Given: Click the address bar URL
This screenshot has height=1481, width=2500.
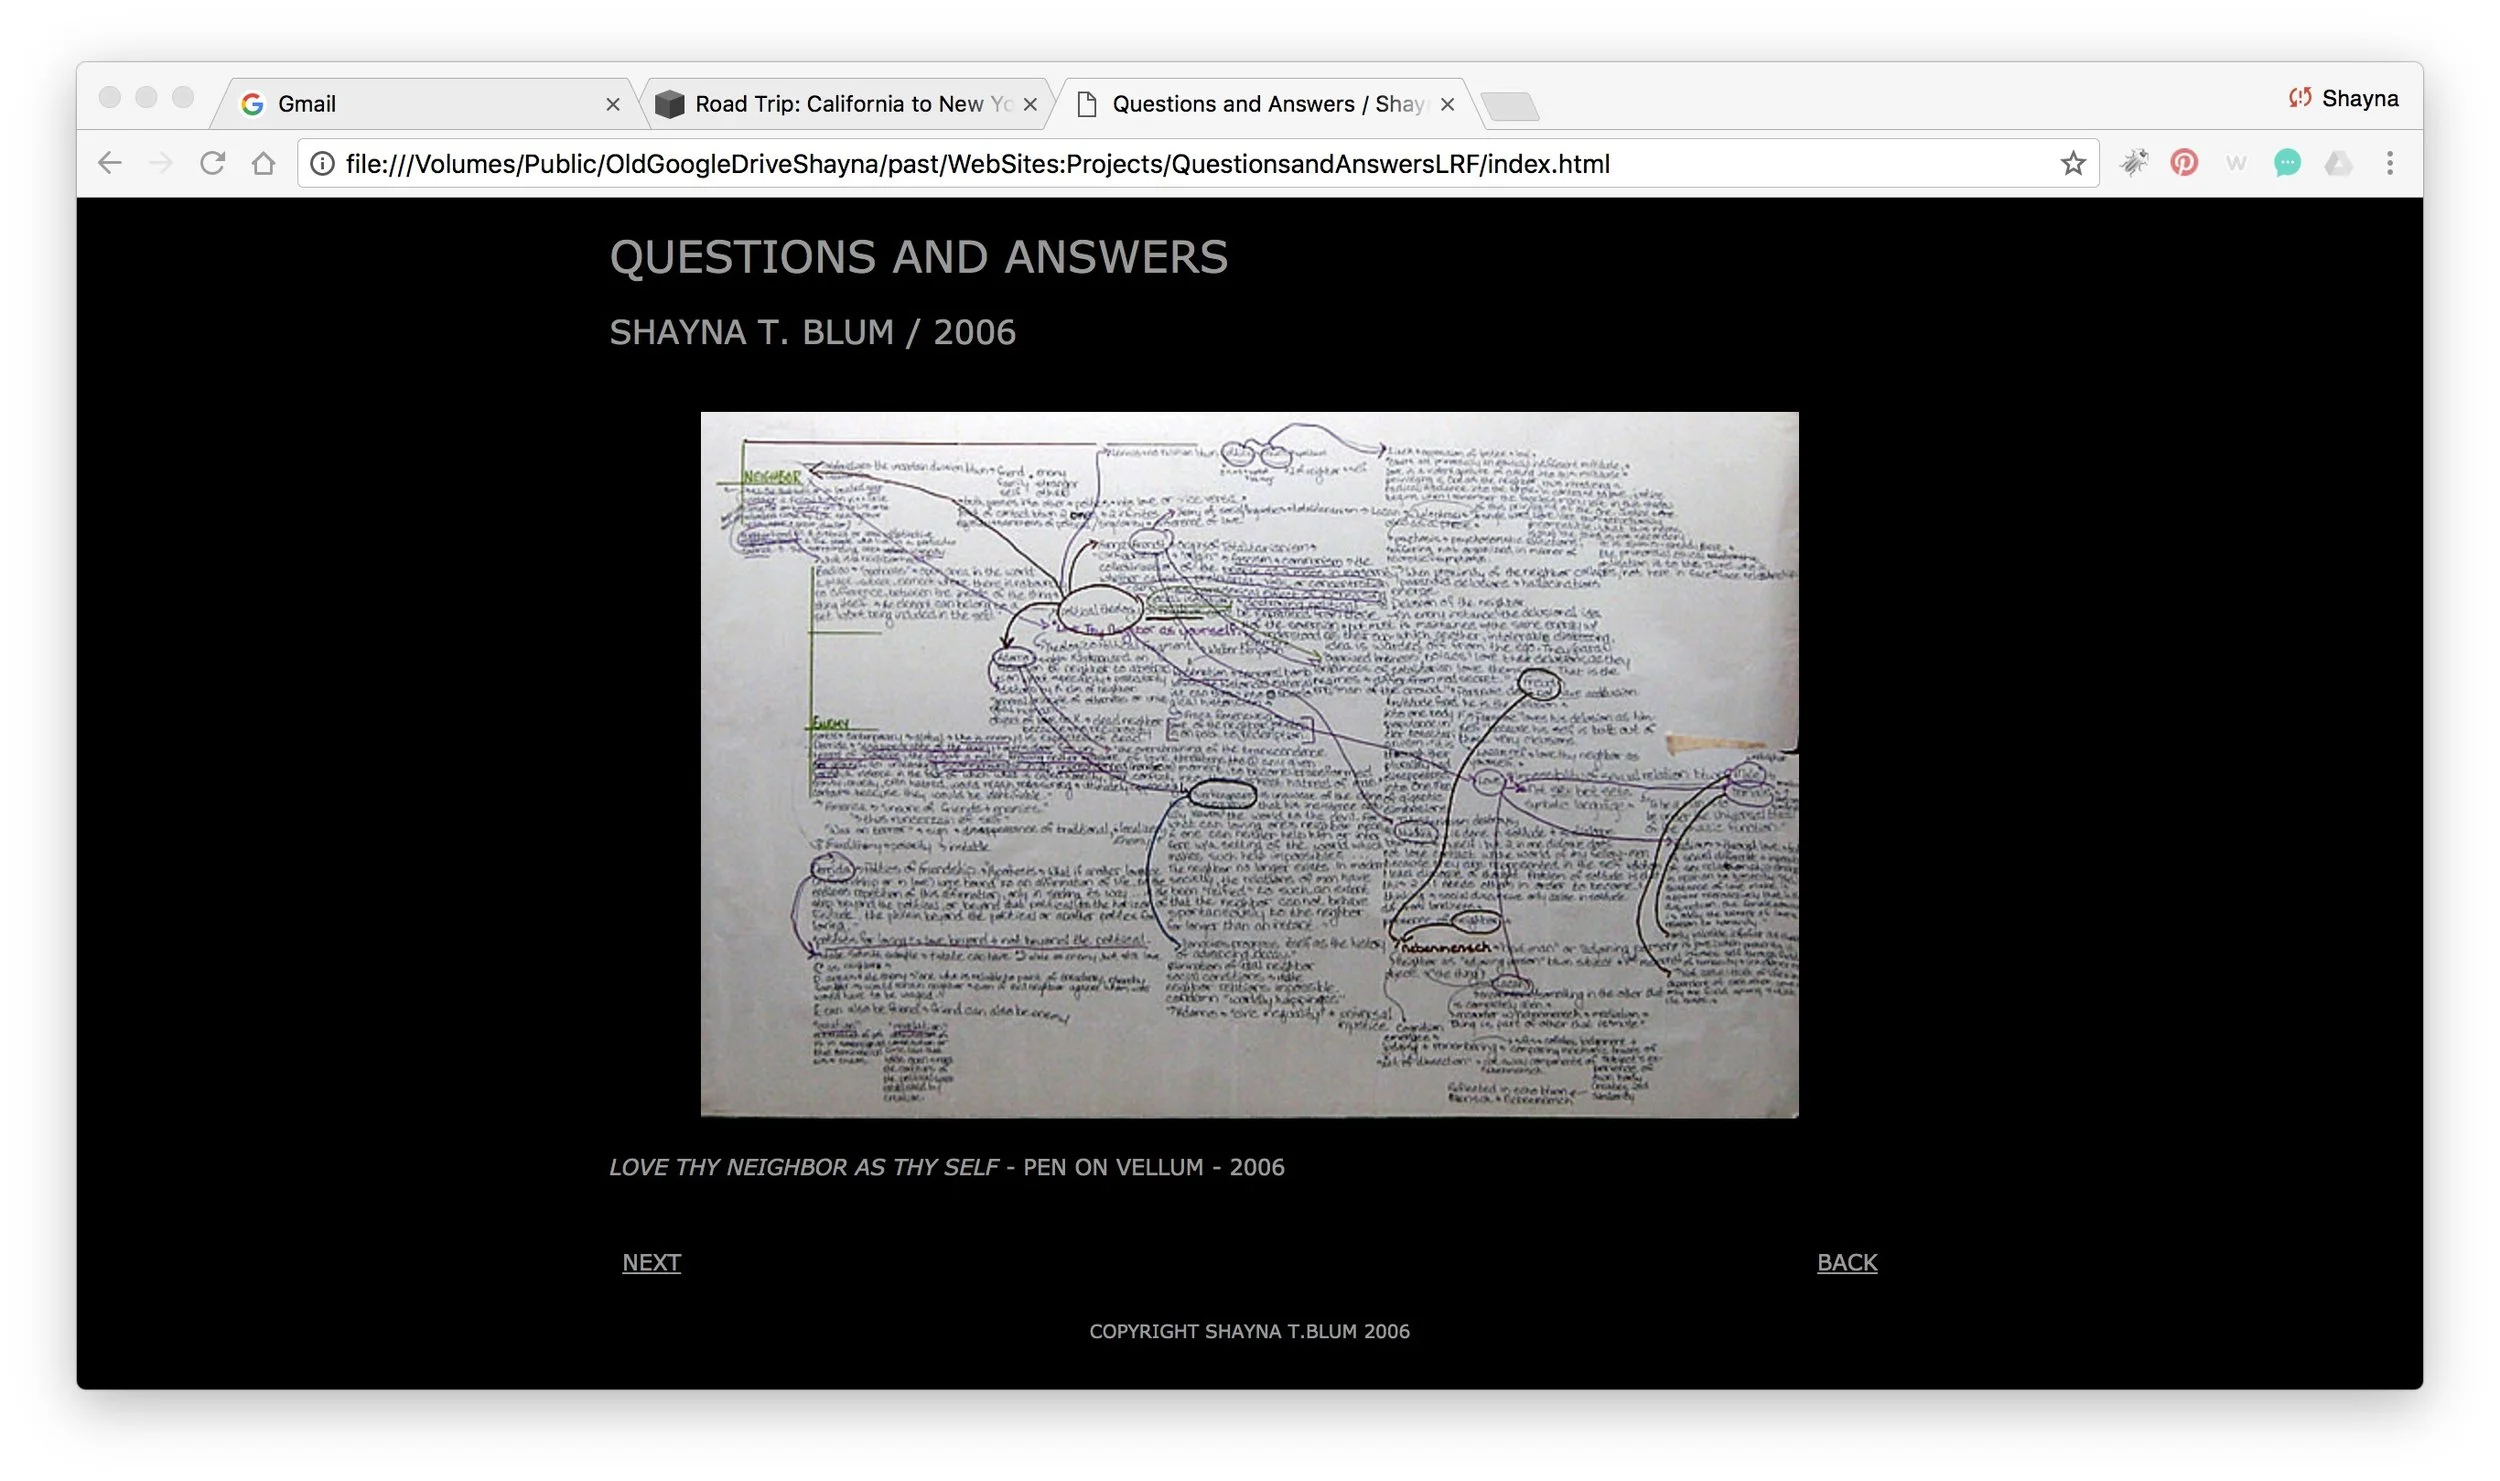Looking at the screenshot, I should coord(977,164).
